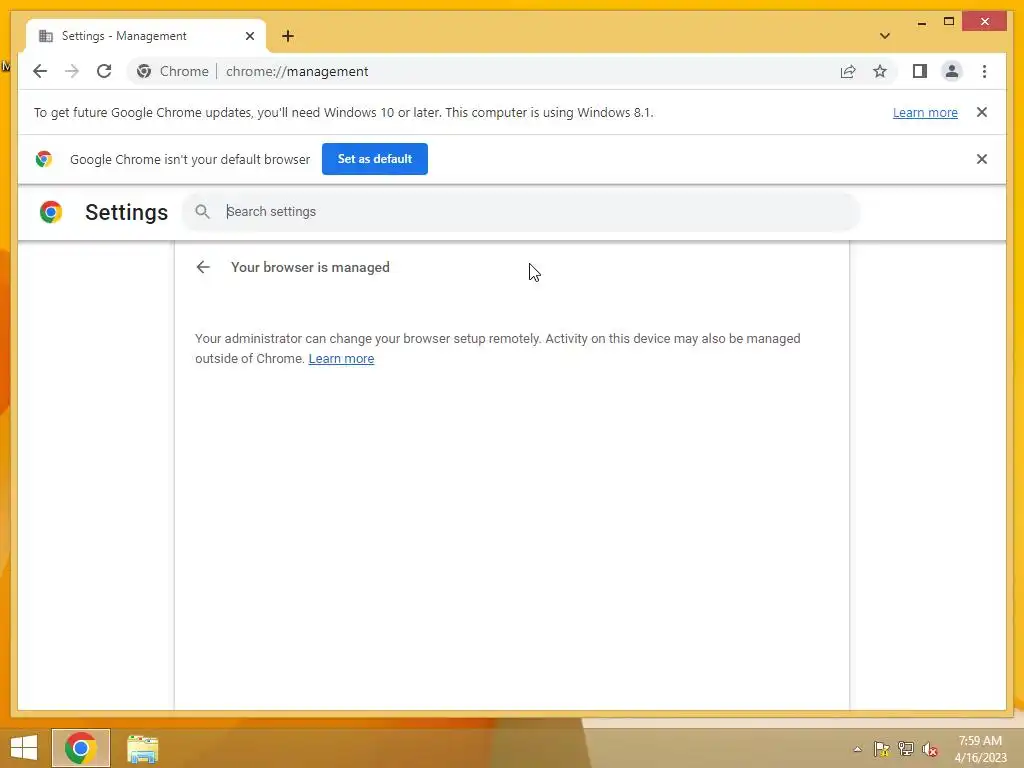Focus the Search settings field
Screen dimensions: 1024x768
click(521, 212)
